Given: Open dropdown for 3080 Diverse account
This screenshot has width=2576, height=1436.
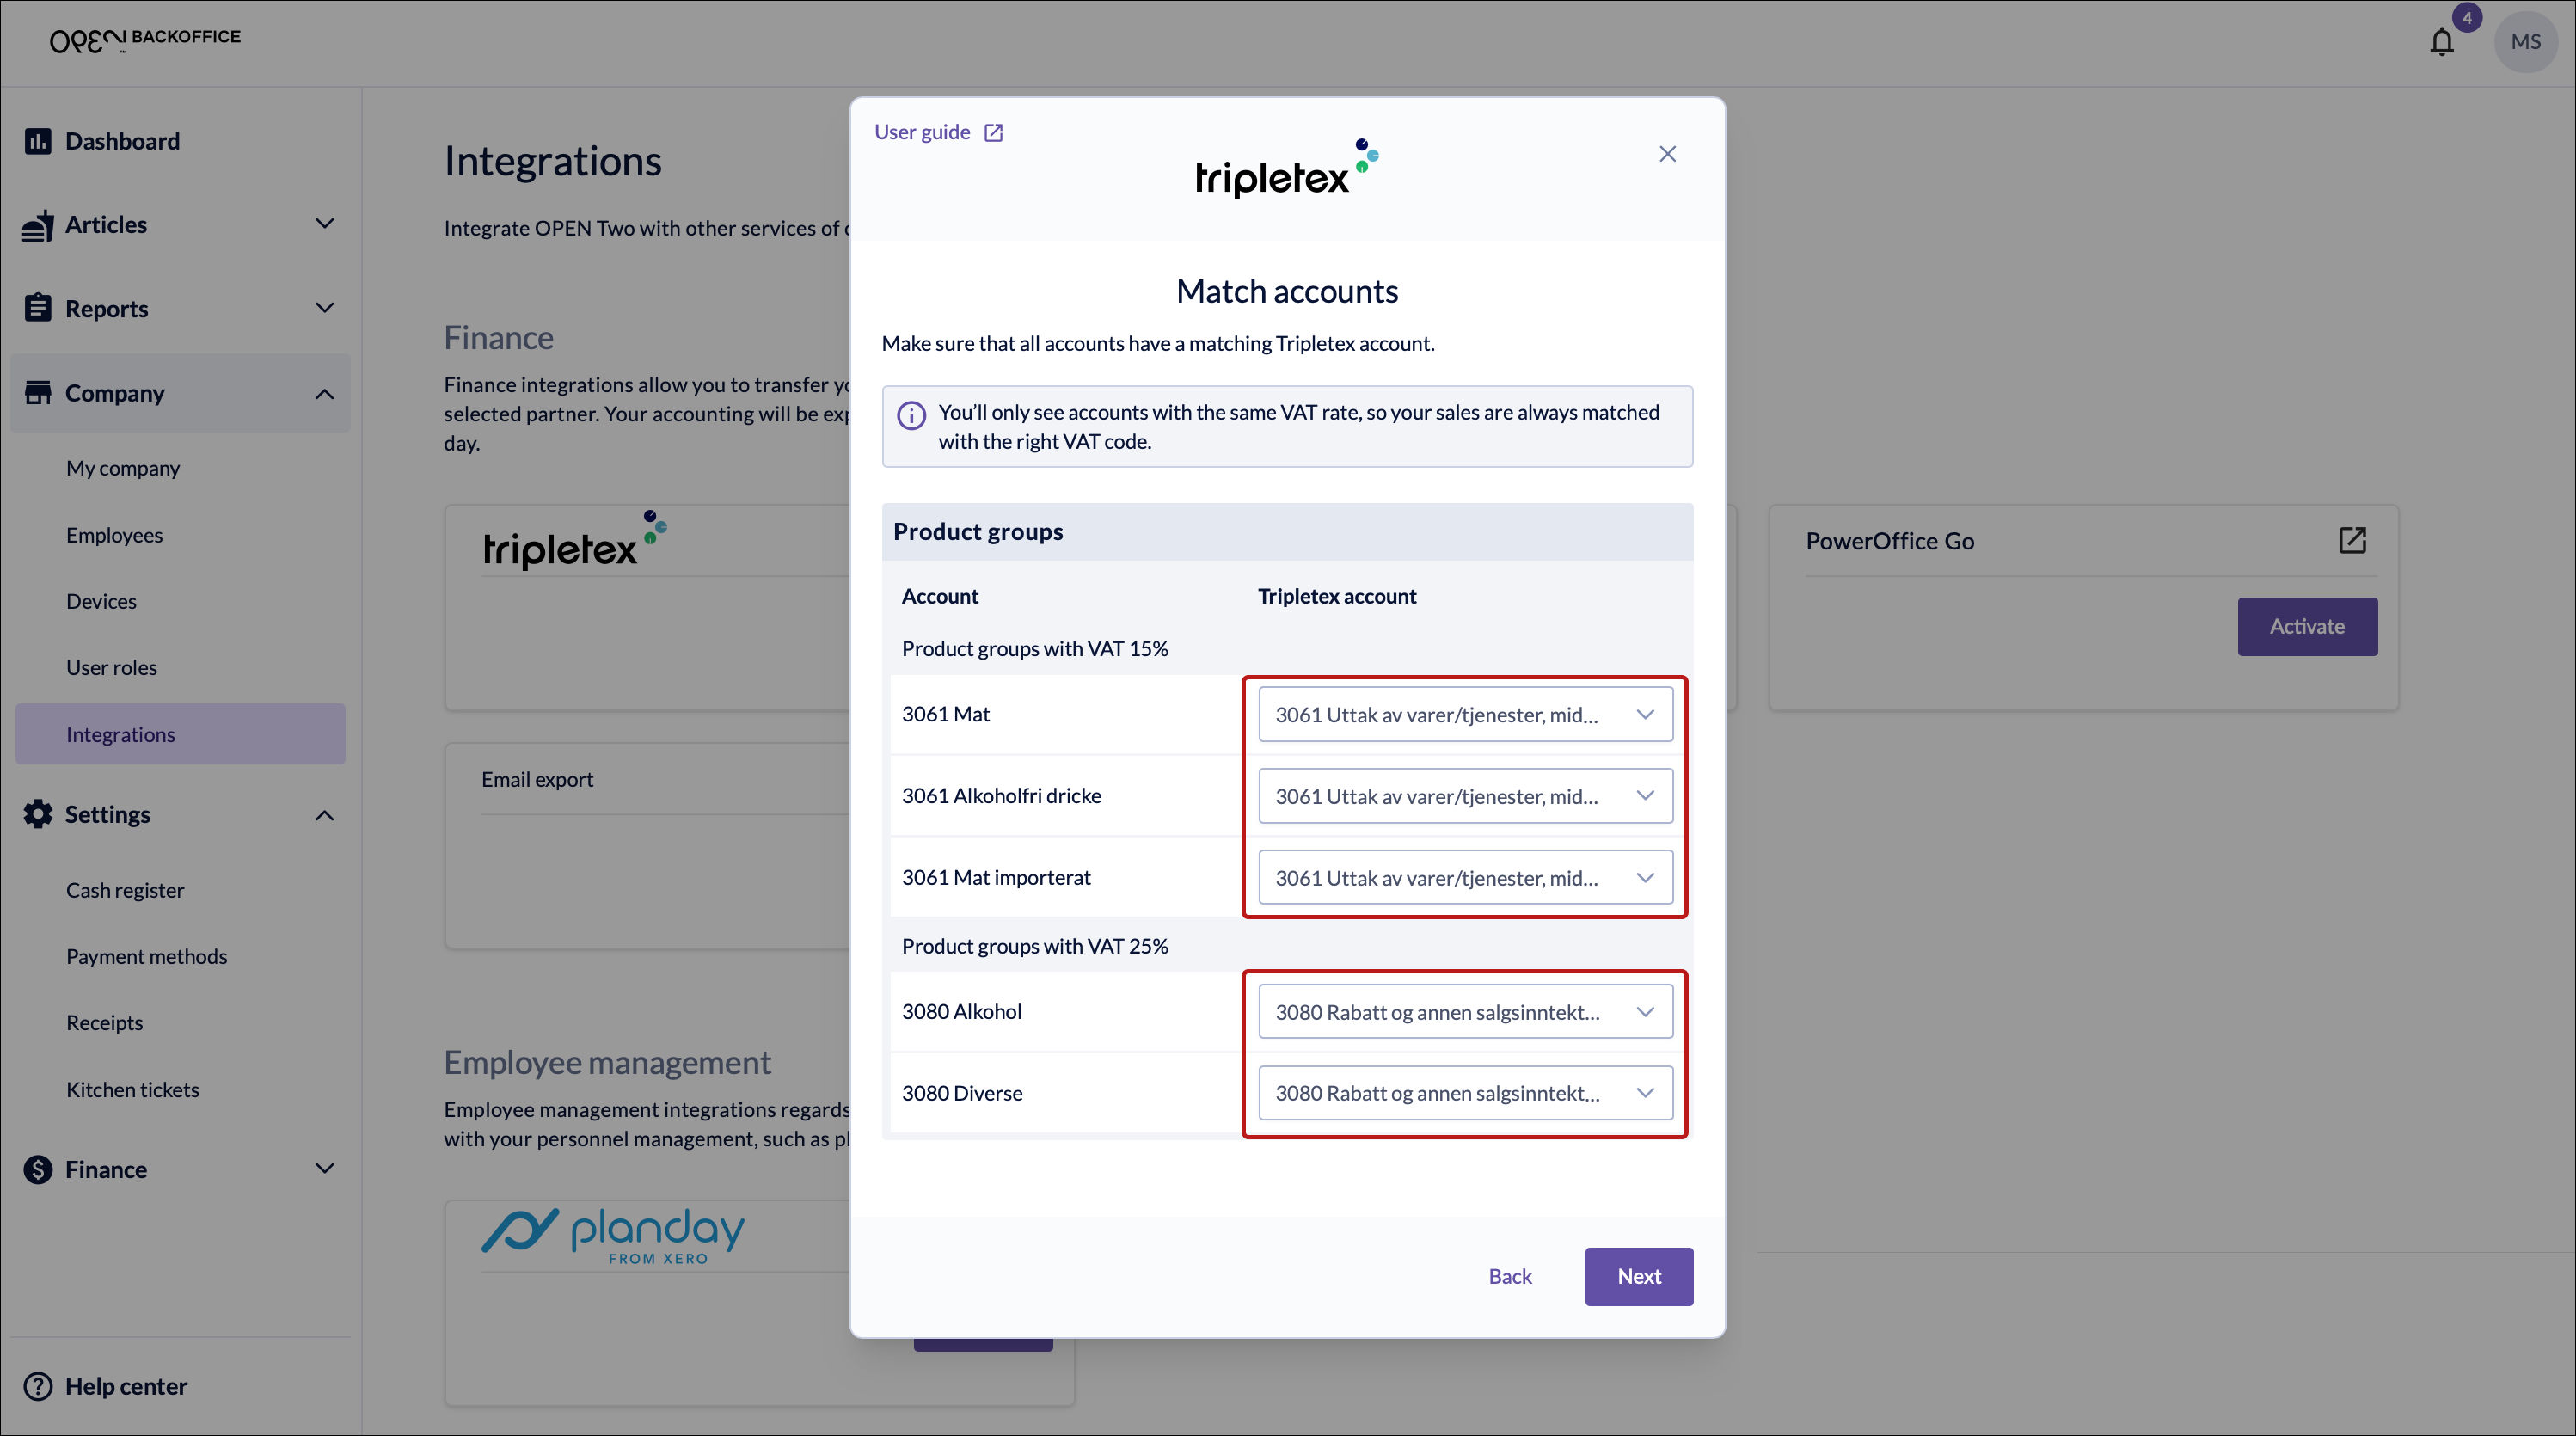Looking at the screenshot, I should 1464,1093.
